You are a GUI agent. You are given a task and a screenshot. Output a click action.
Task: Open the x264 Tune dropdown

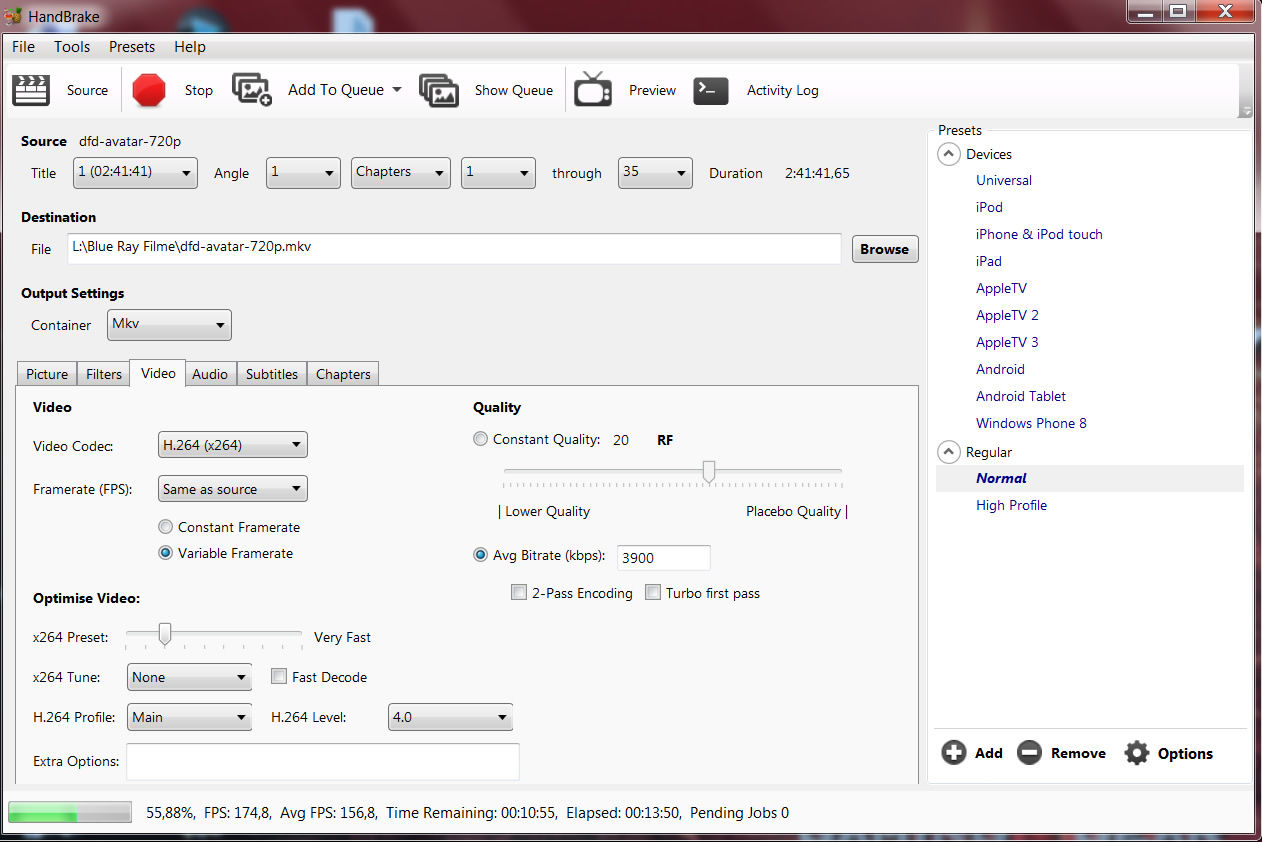(x=190, y=677)
